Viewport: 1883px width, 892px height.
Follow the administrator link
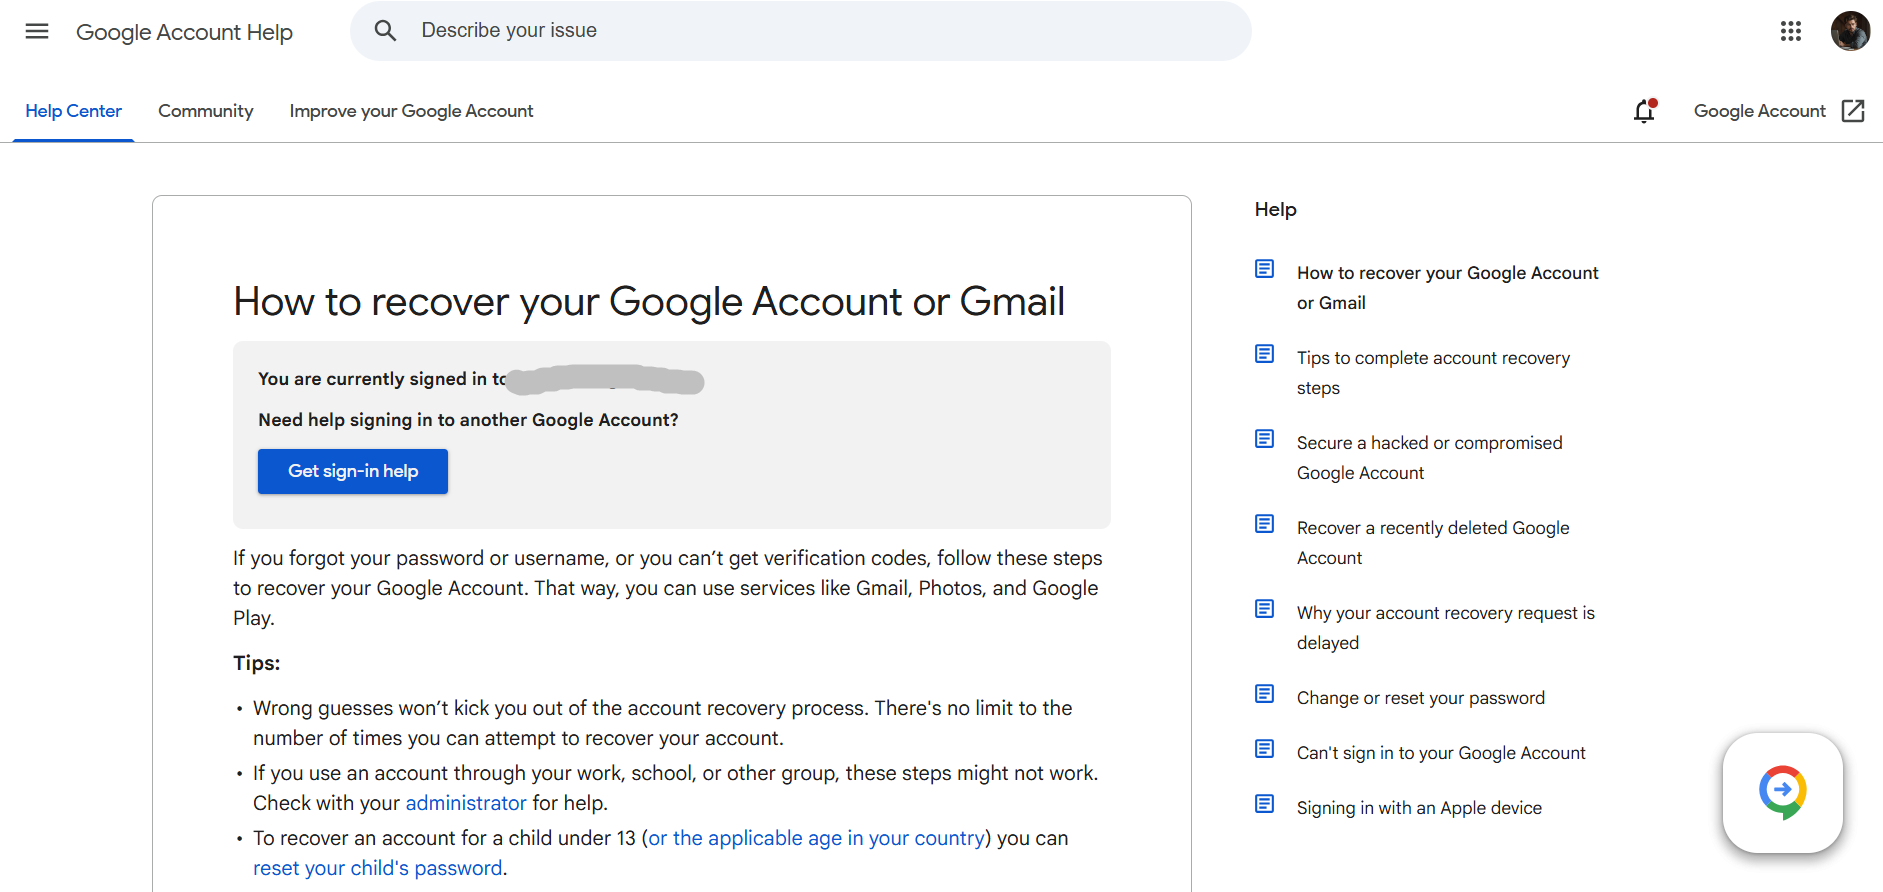pyautogui.click(x=465, y=803)
